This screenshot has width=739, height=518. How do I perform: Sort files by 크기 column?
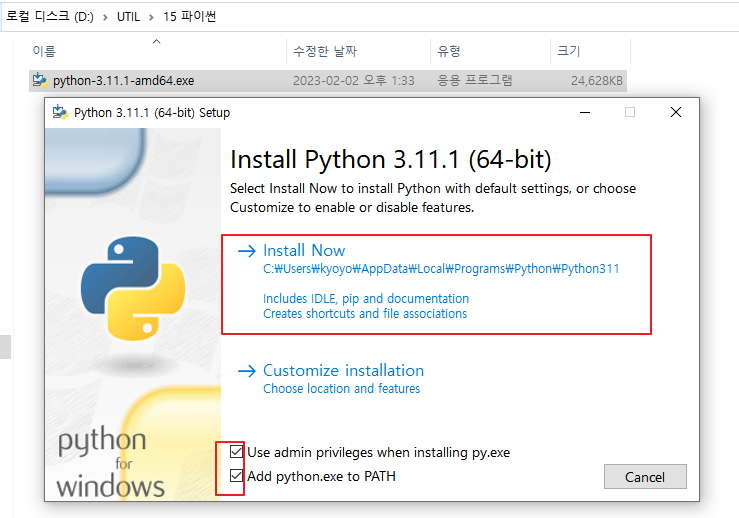click(568, 51)
